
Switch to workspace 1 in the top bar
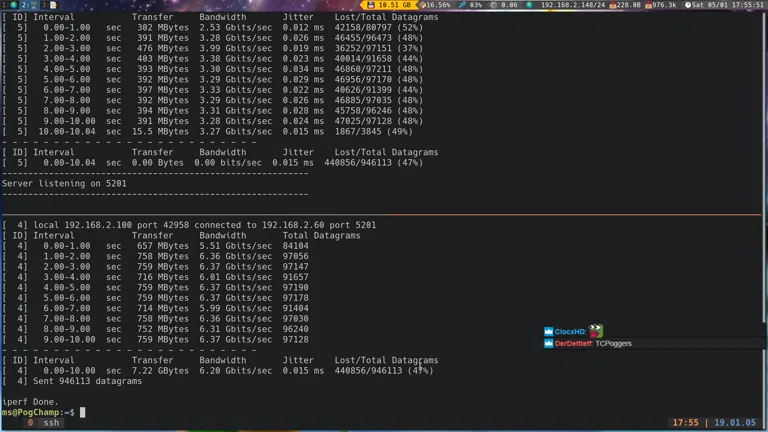[6, 5]
